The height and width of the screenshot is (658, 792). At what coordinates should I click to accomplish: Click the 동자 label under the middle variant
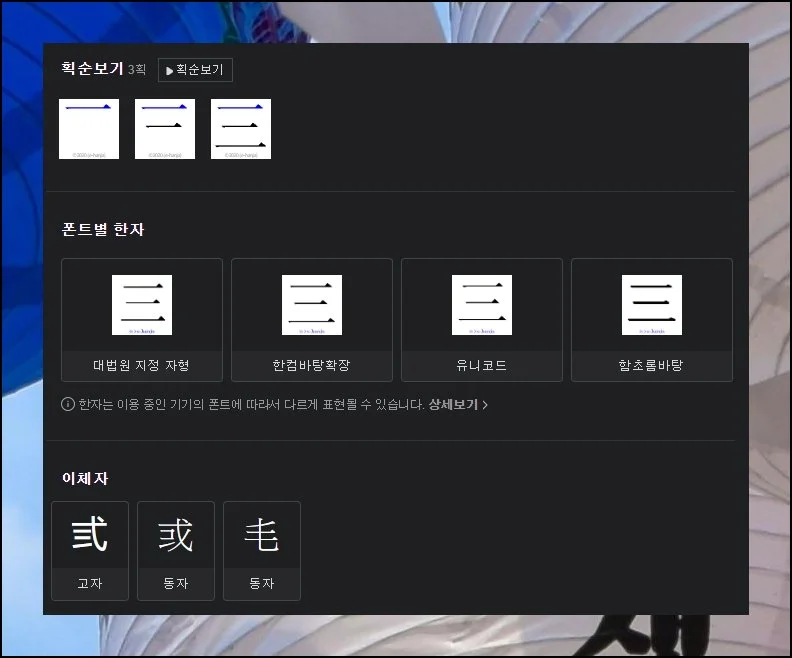point(176,583)
